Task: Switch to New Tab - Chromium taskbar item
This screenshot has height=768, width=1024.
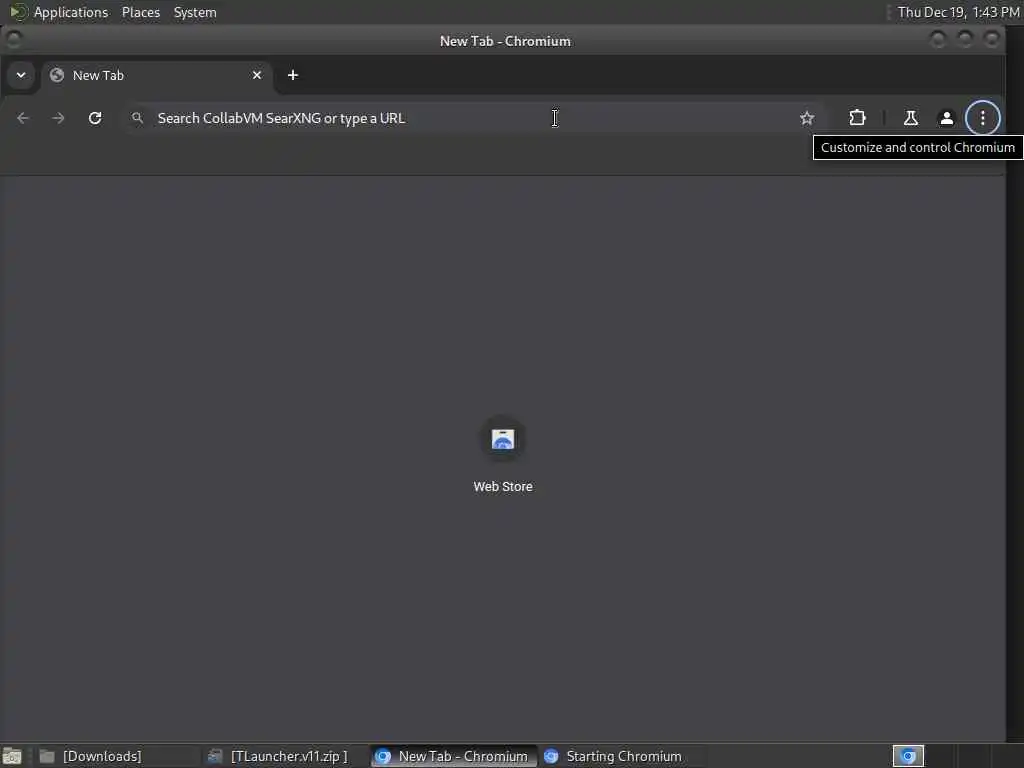Action: 454,756
